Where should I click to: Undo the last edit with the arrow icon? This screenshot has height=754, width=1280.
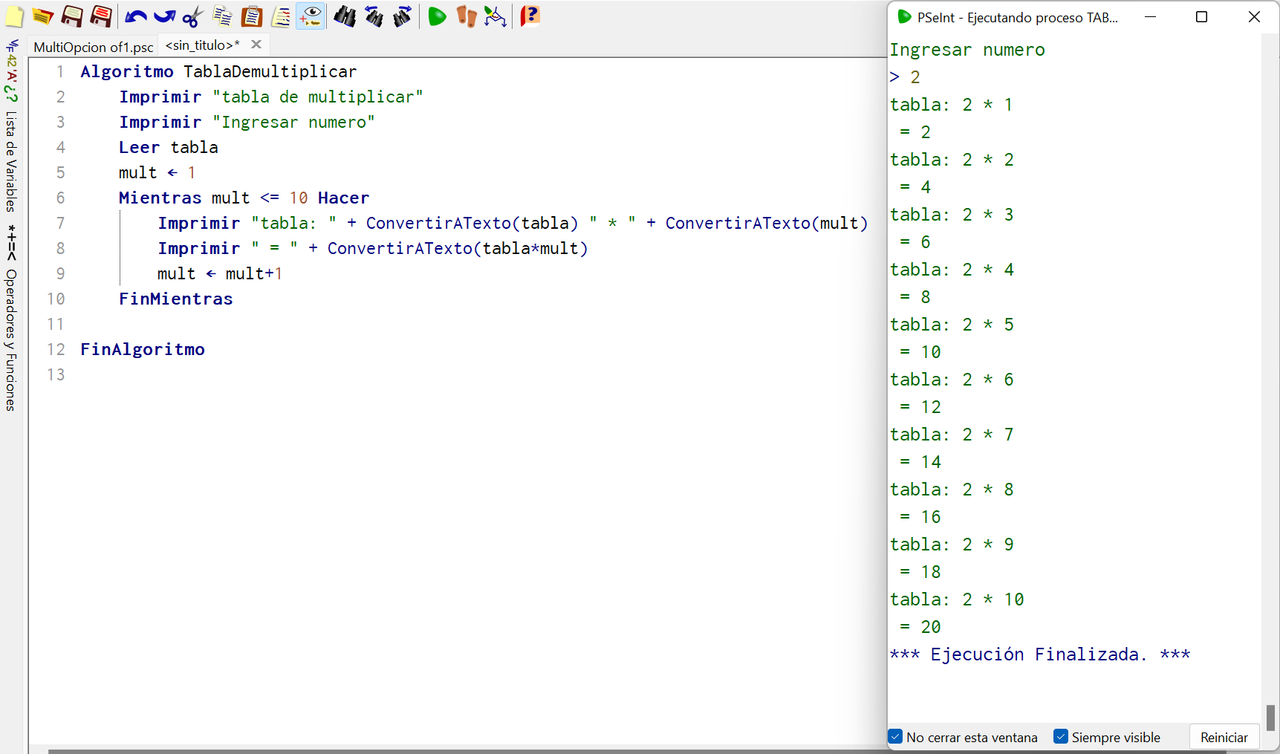(136, 16)
